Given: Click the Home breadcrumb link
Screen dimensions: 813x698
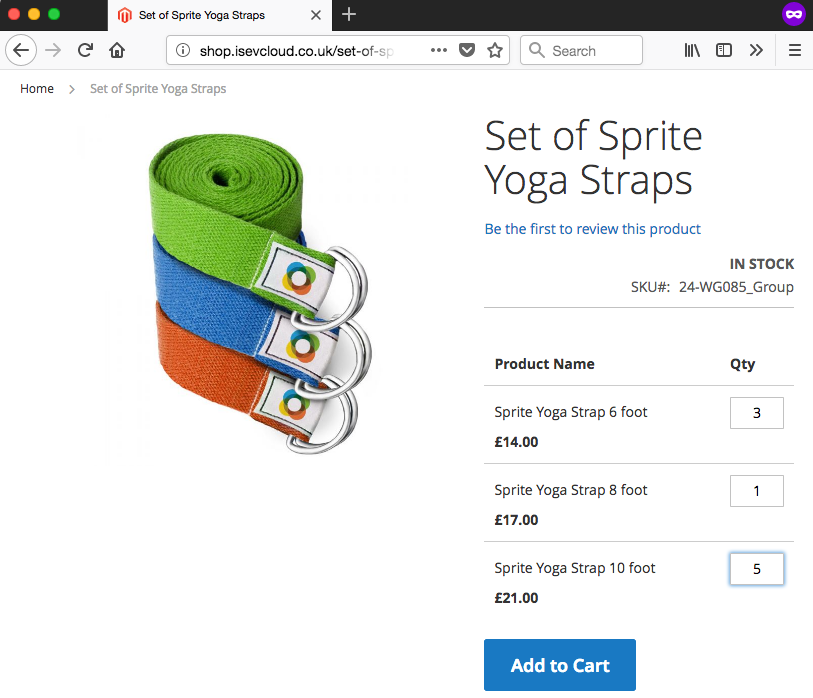Looking at the screenshot, I should coord(37,89).
